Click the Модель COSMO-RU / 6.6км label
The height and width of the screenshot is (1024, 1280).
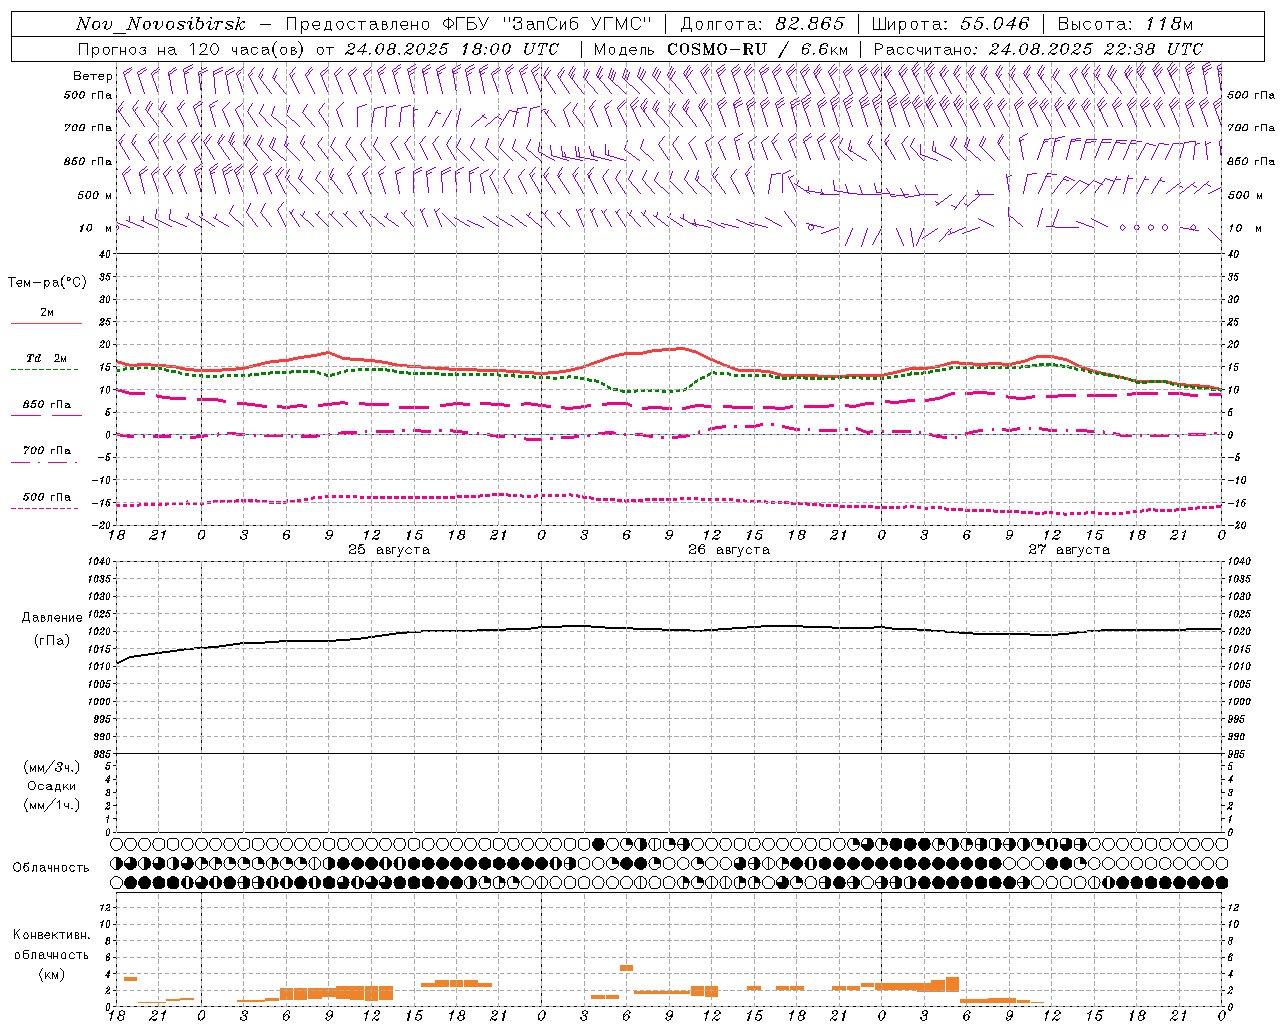(x=721, y=49)
